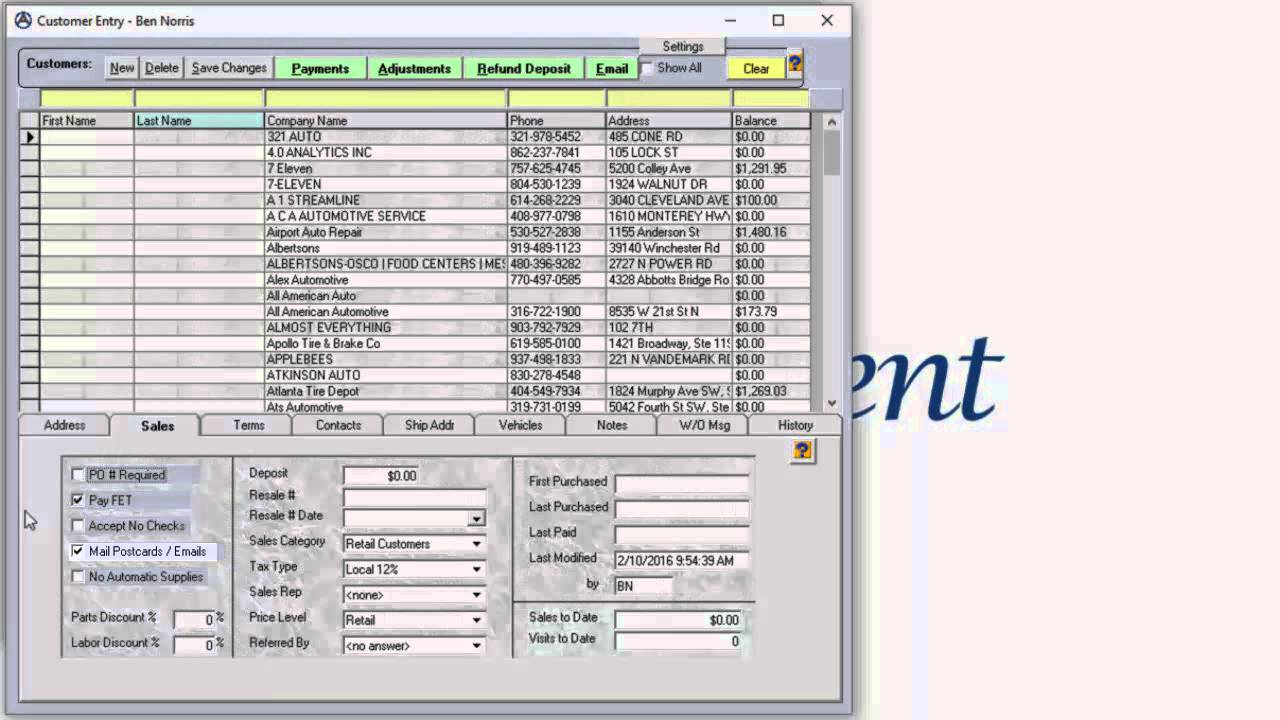Open the History tab
The image size is (1280, 720).
[x=795, y=425]
